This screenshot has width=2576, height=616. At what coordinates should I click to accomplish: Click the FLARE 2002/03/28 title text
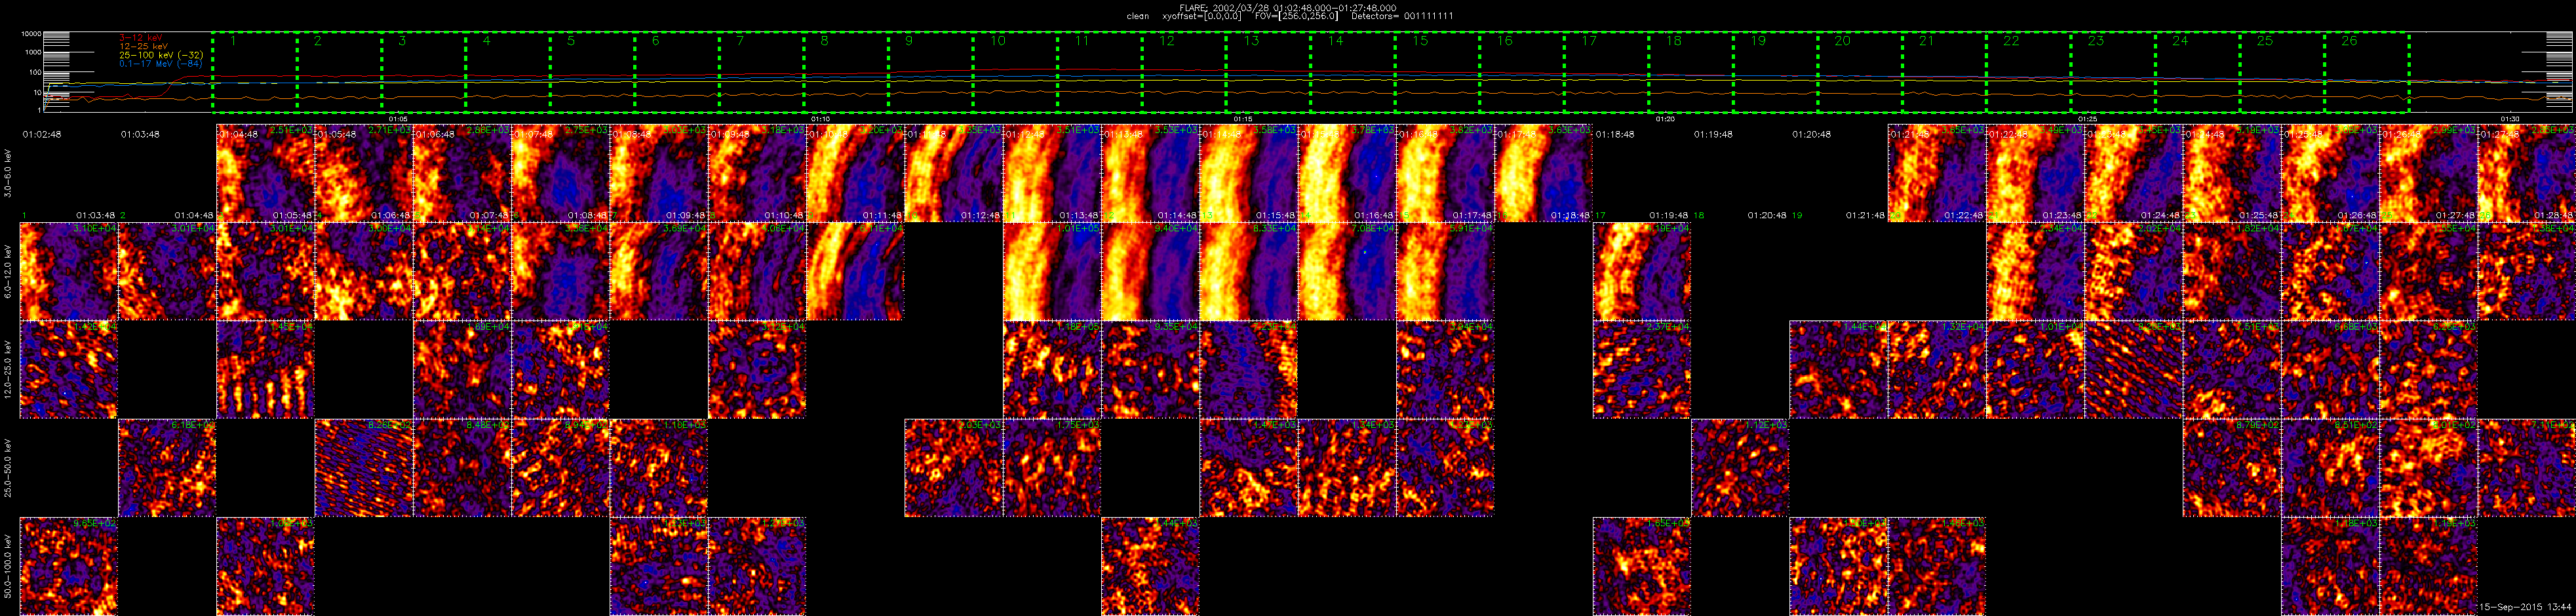(x=1288, y=7)
